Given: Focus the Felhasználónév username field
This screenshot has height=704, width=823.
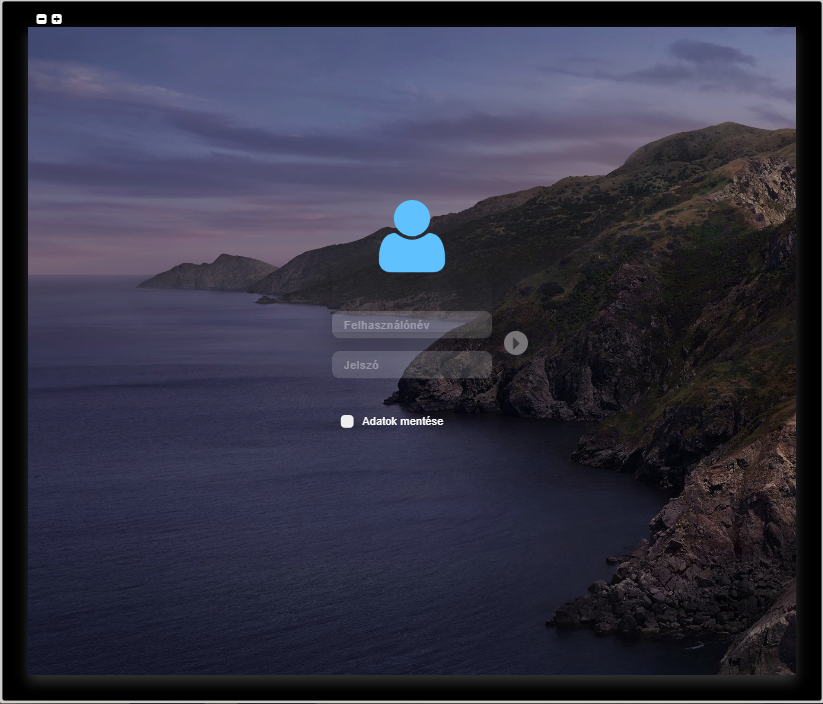Looking at the screenshot, I should click(x=412, y=325).
